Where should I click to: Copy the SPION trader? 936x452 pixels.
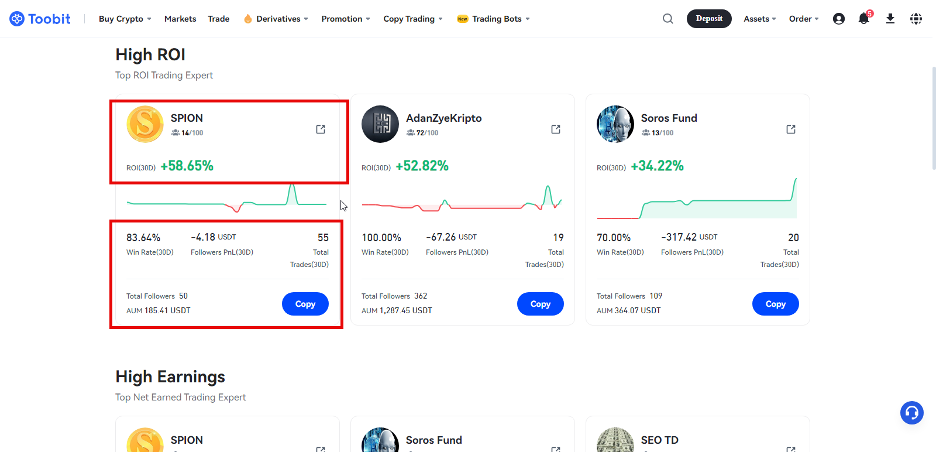[305, 304]
